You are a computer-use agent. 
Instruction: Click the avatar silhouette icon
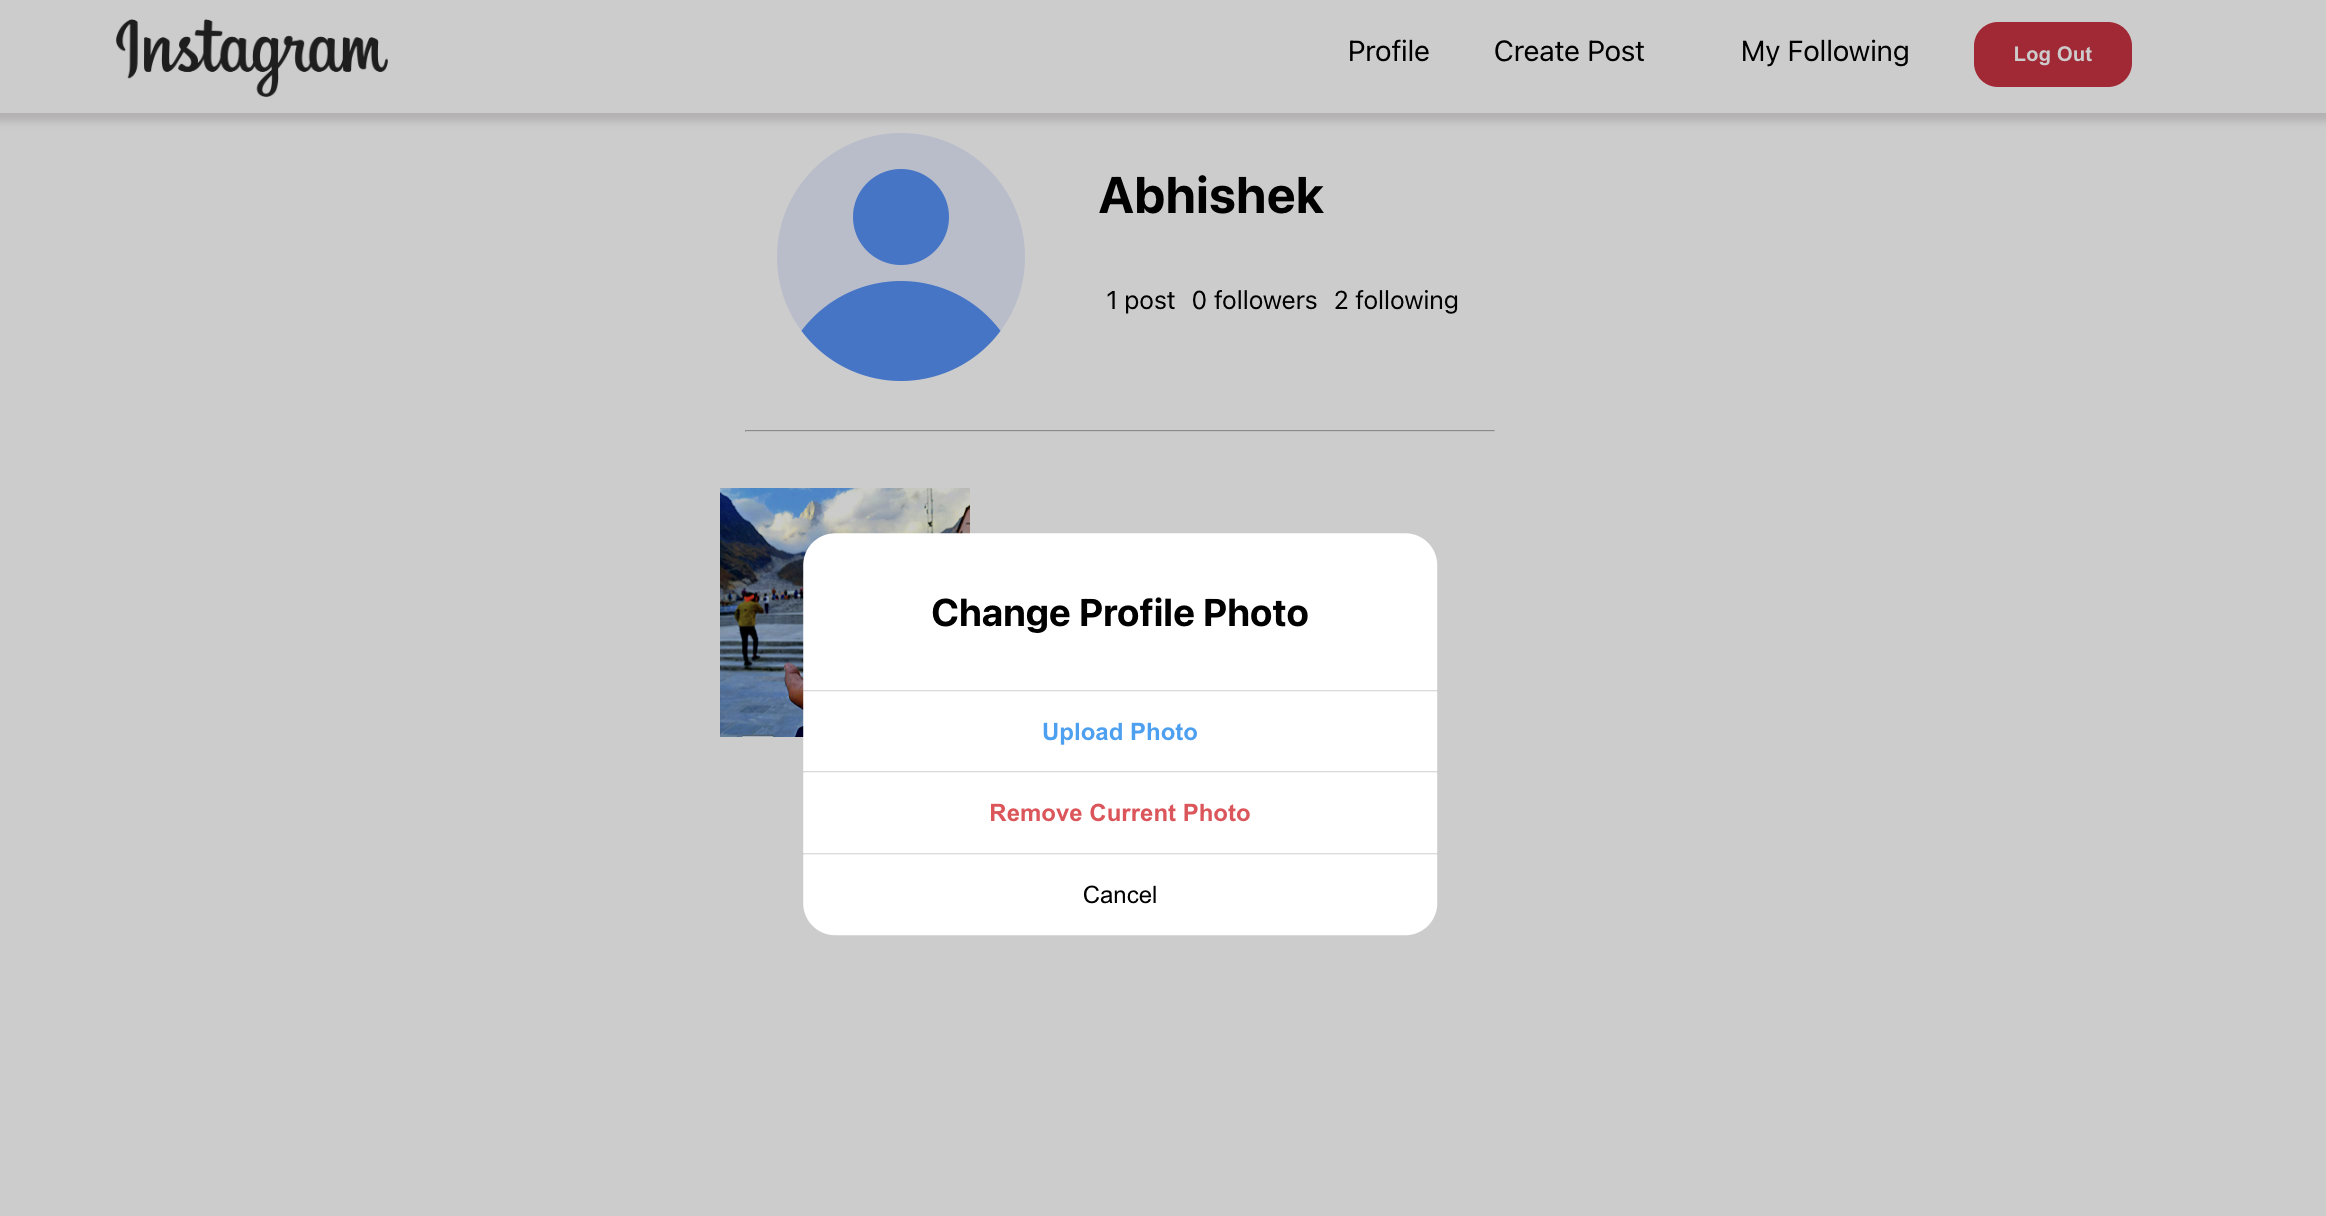pos(899,257)
